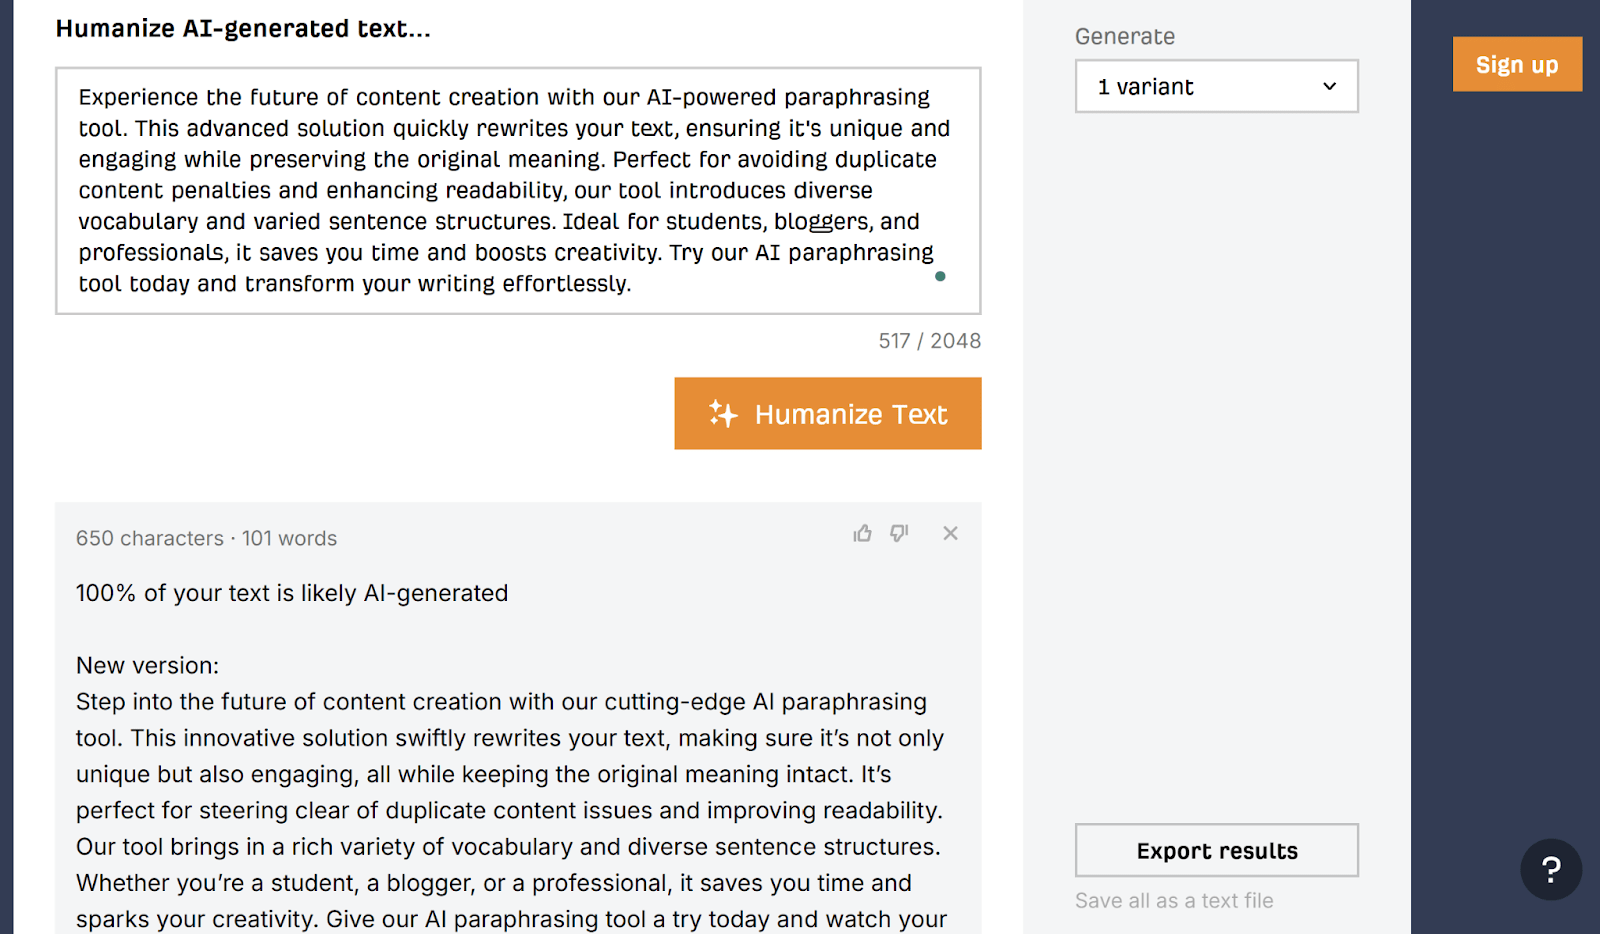
Task: Click '100% of your text is likely AI-generated'
Action: 292,593
